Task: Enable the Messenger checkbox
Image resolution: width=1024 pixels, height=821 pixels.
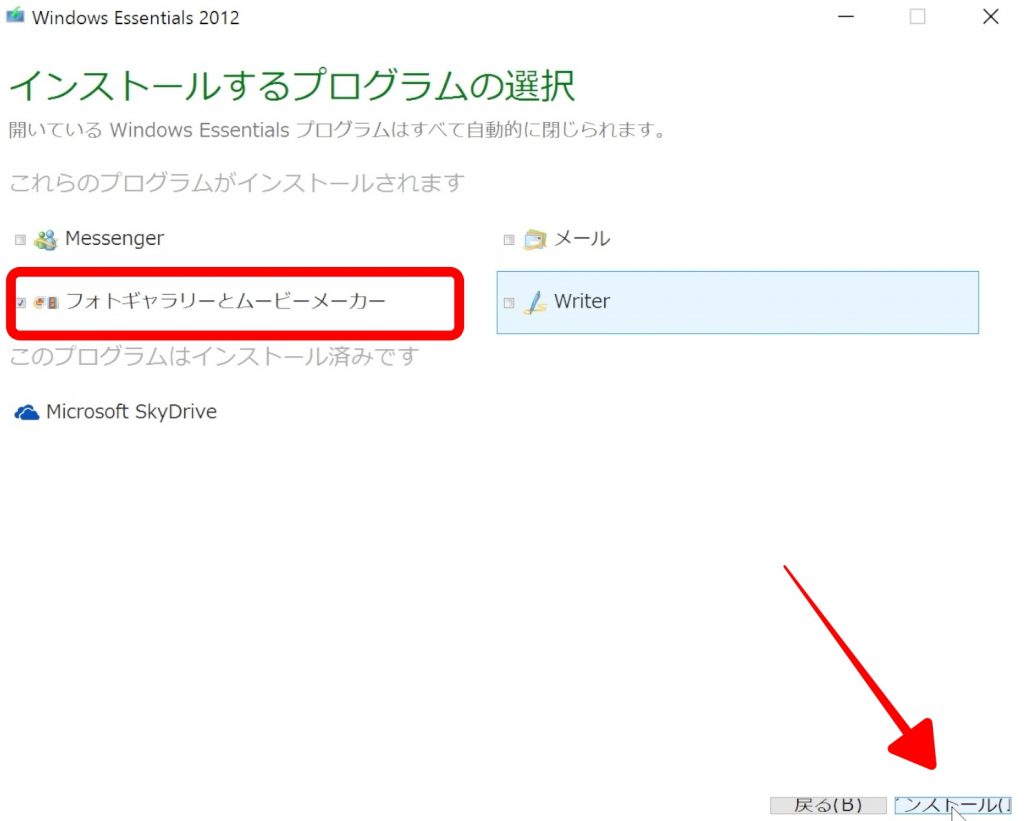Action: pyautogui.click(x=20, y=240)
